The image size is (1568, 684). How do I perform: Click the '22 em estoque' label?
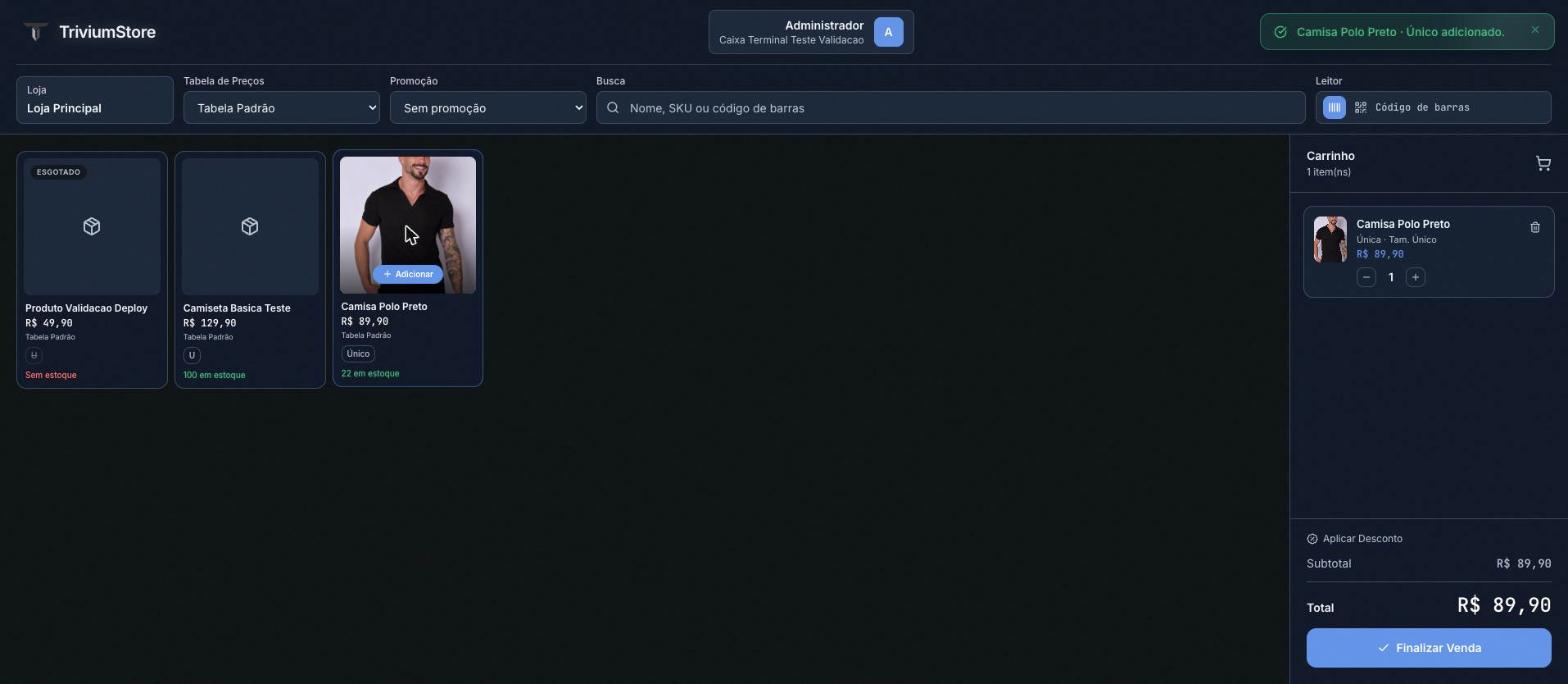point(370,373)
